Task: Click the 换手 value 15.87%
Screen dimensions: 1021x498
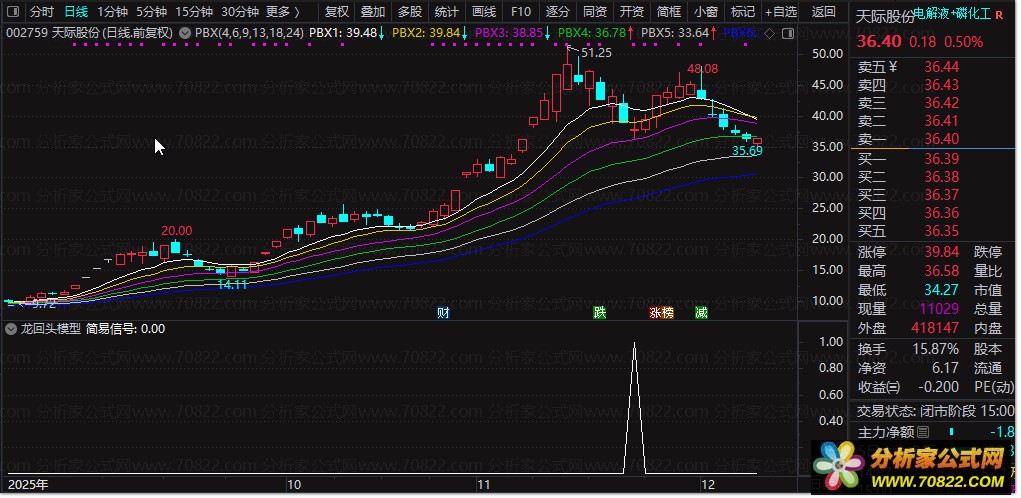Action: 935,349
